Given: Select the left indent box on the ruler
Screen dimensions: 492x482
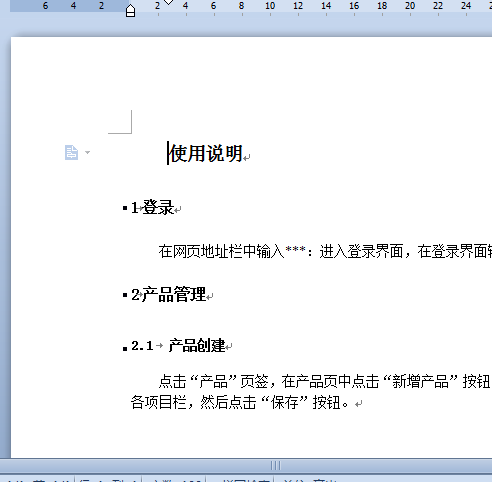Looking at the screenshot, I should point(130,14).
